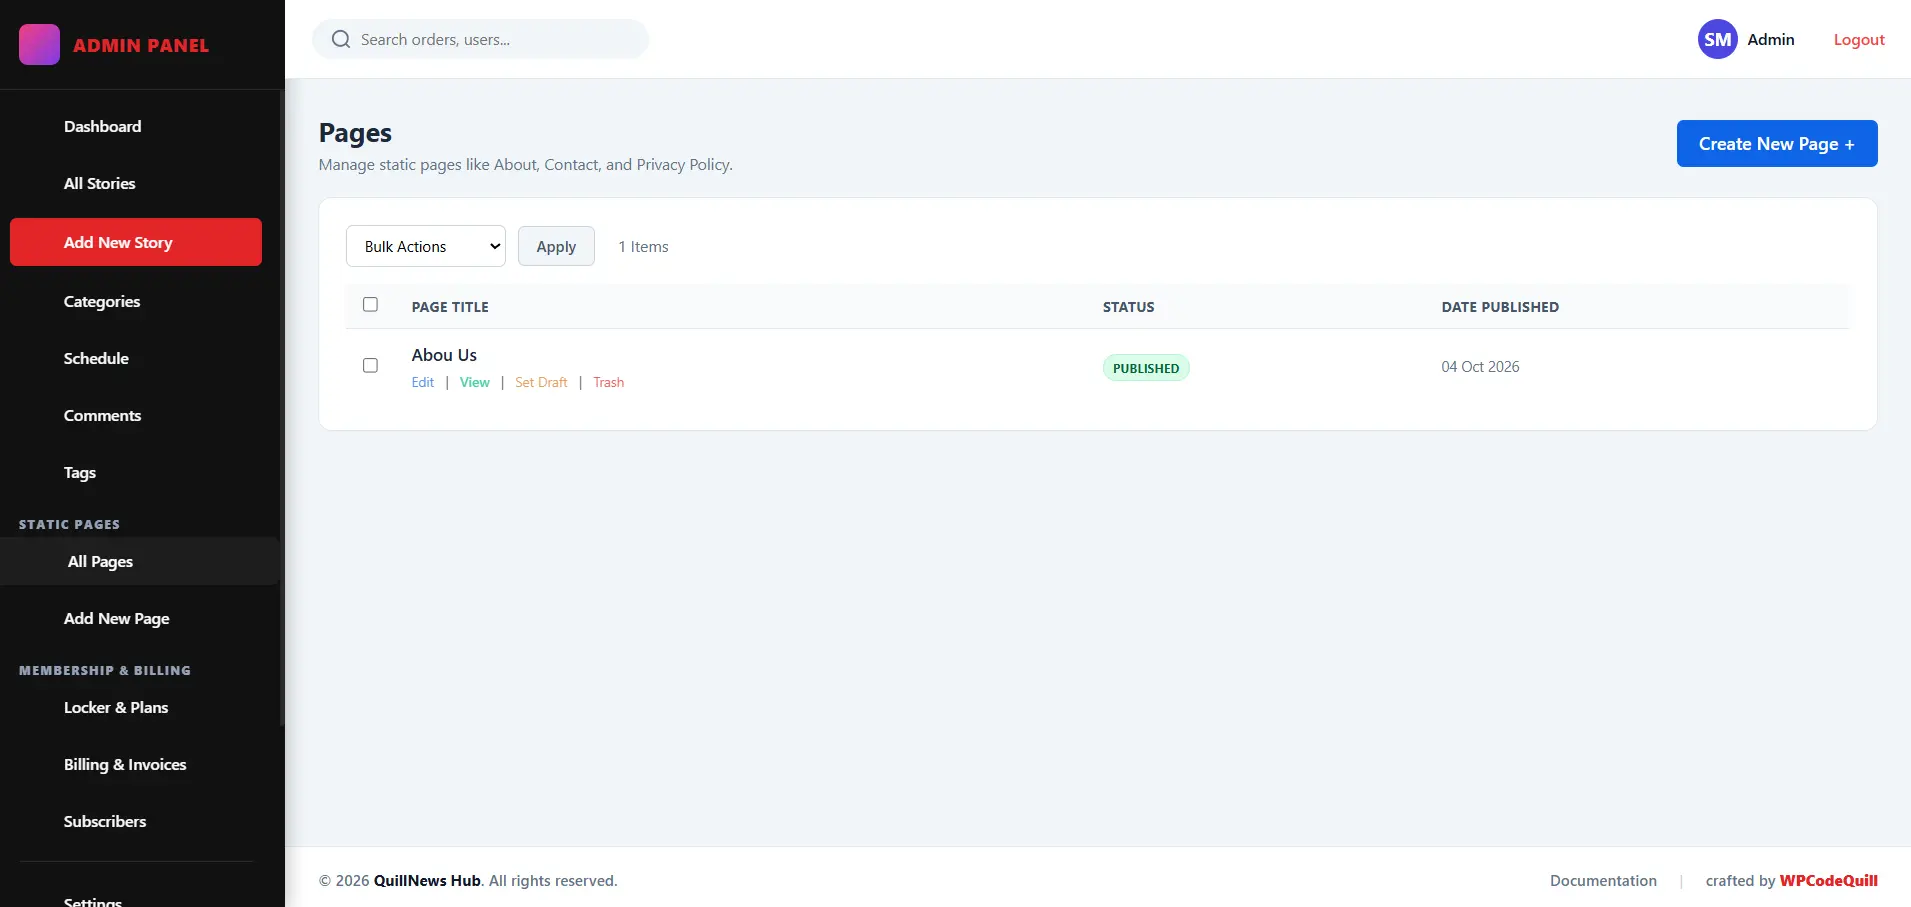Toggle the select-all pages checkbox
Viewport: 1911px width, 907px height.
[x=370, y=304]
